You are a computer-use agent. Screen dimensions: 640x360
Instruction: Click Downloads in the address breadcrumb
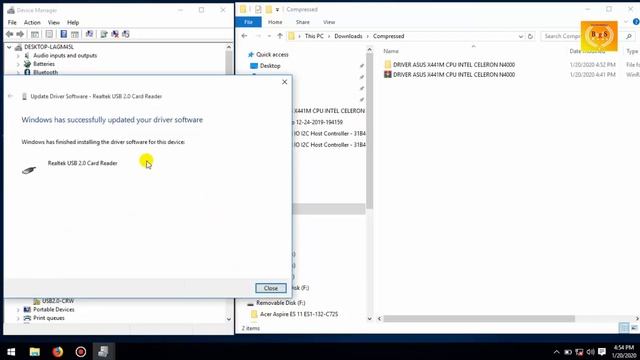tap(348, 36)
